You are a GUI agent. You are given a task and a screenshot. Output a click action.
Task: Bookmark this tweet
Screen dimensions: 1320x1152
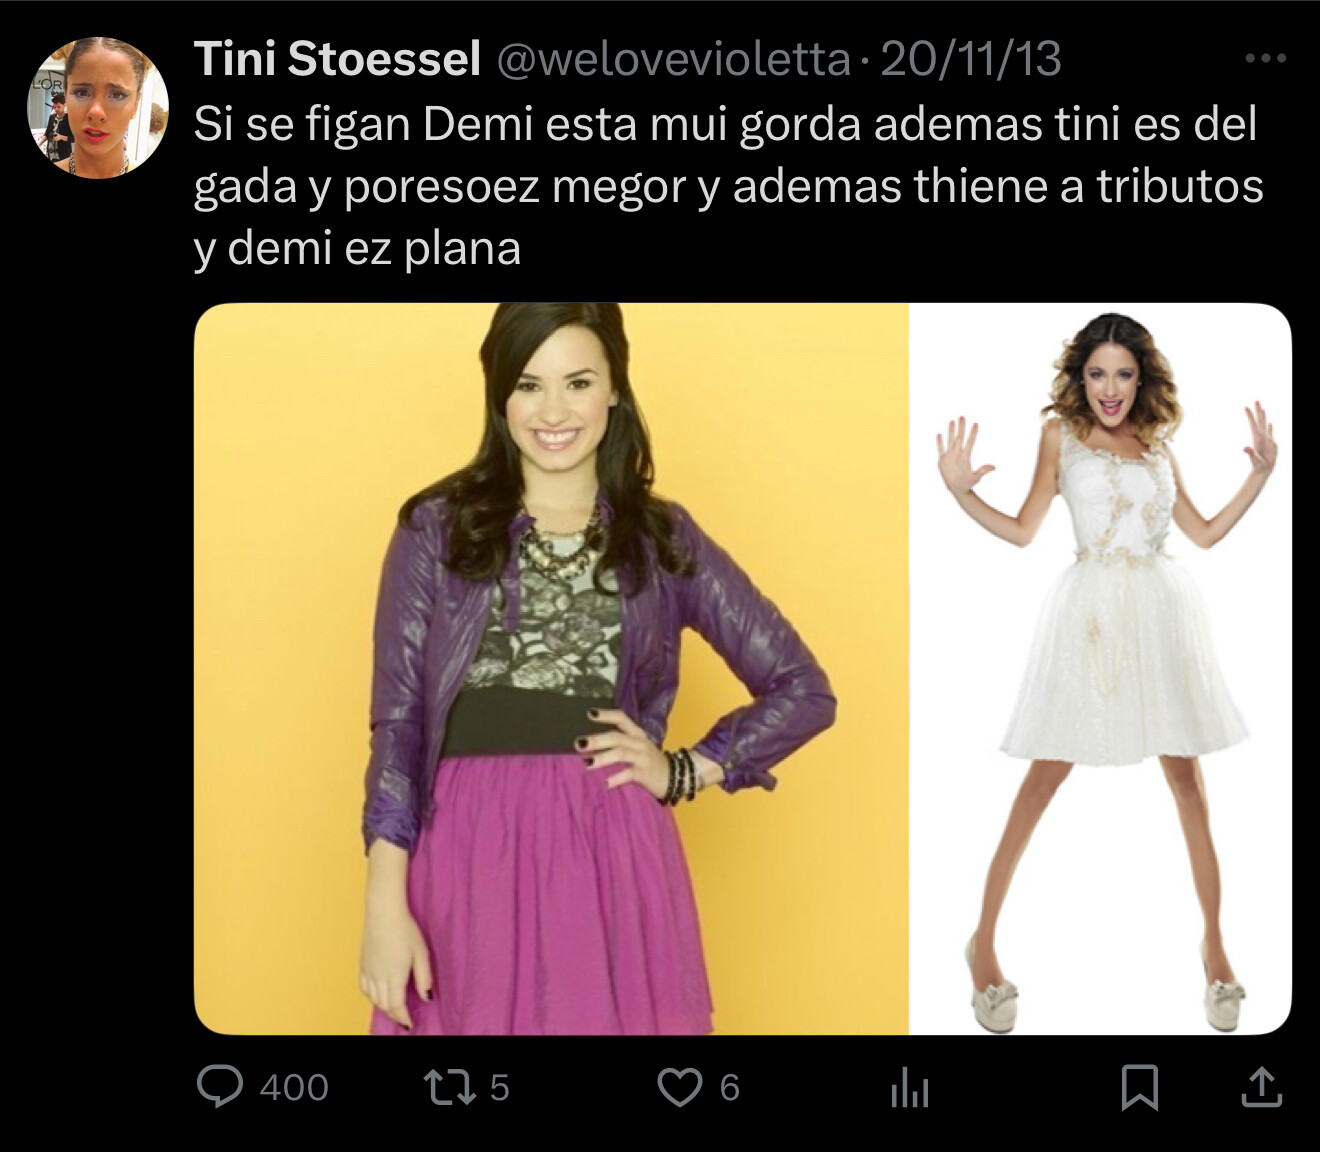[1140, 1088]
